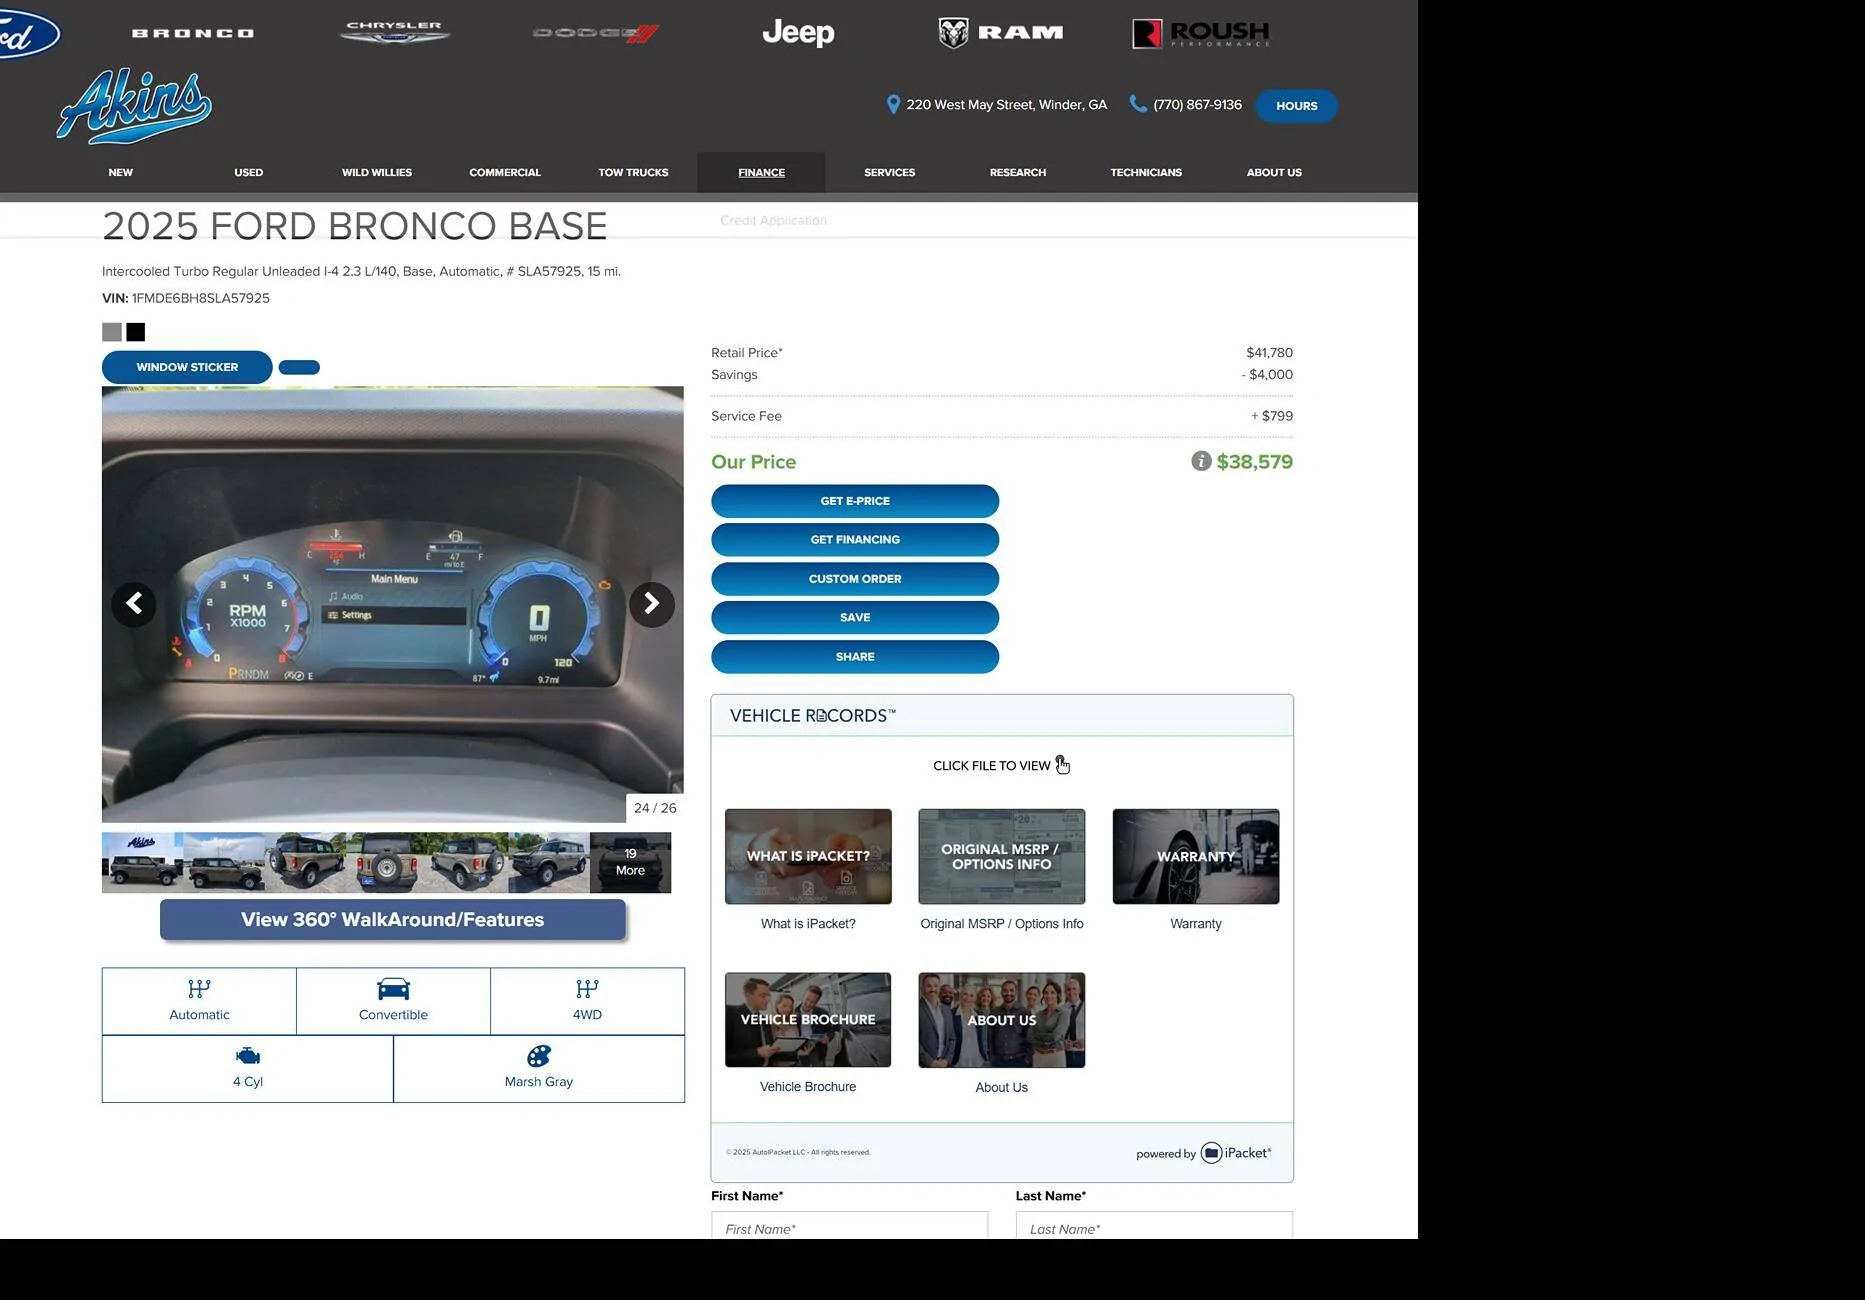Open the first photo thumbnail with Akins logo
This screenshot has height=1300, width=1865.
coord(142,863)
